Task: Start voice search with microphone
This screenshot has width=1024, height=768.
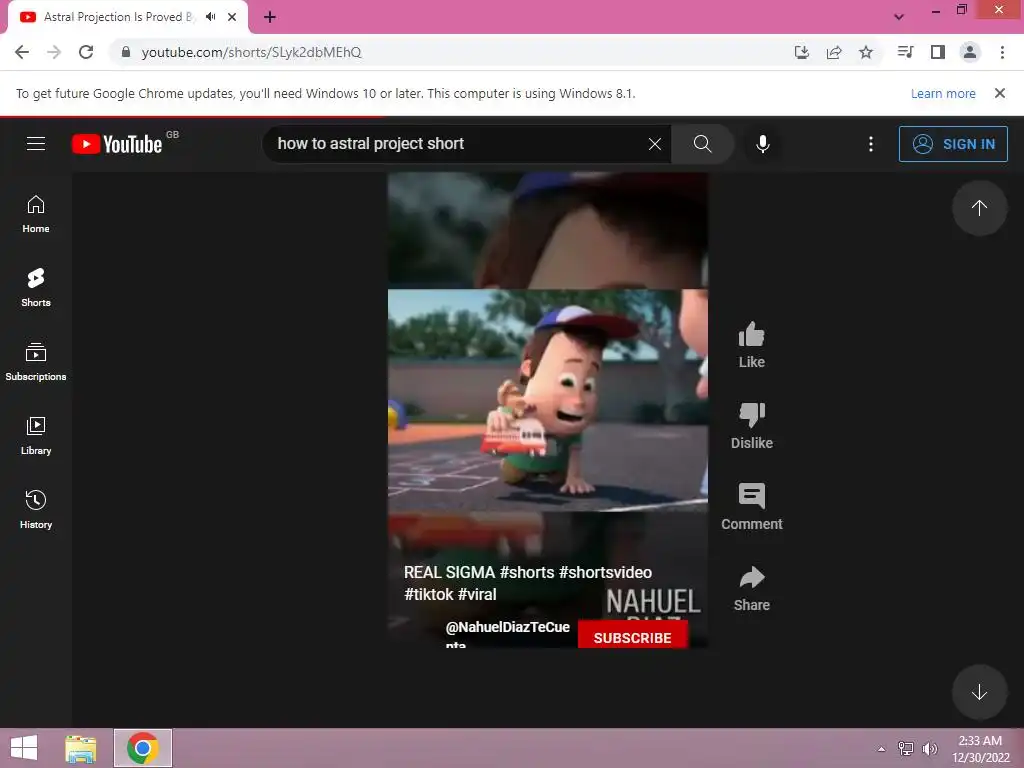Action: coord(762,144)
